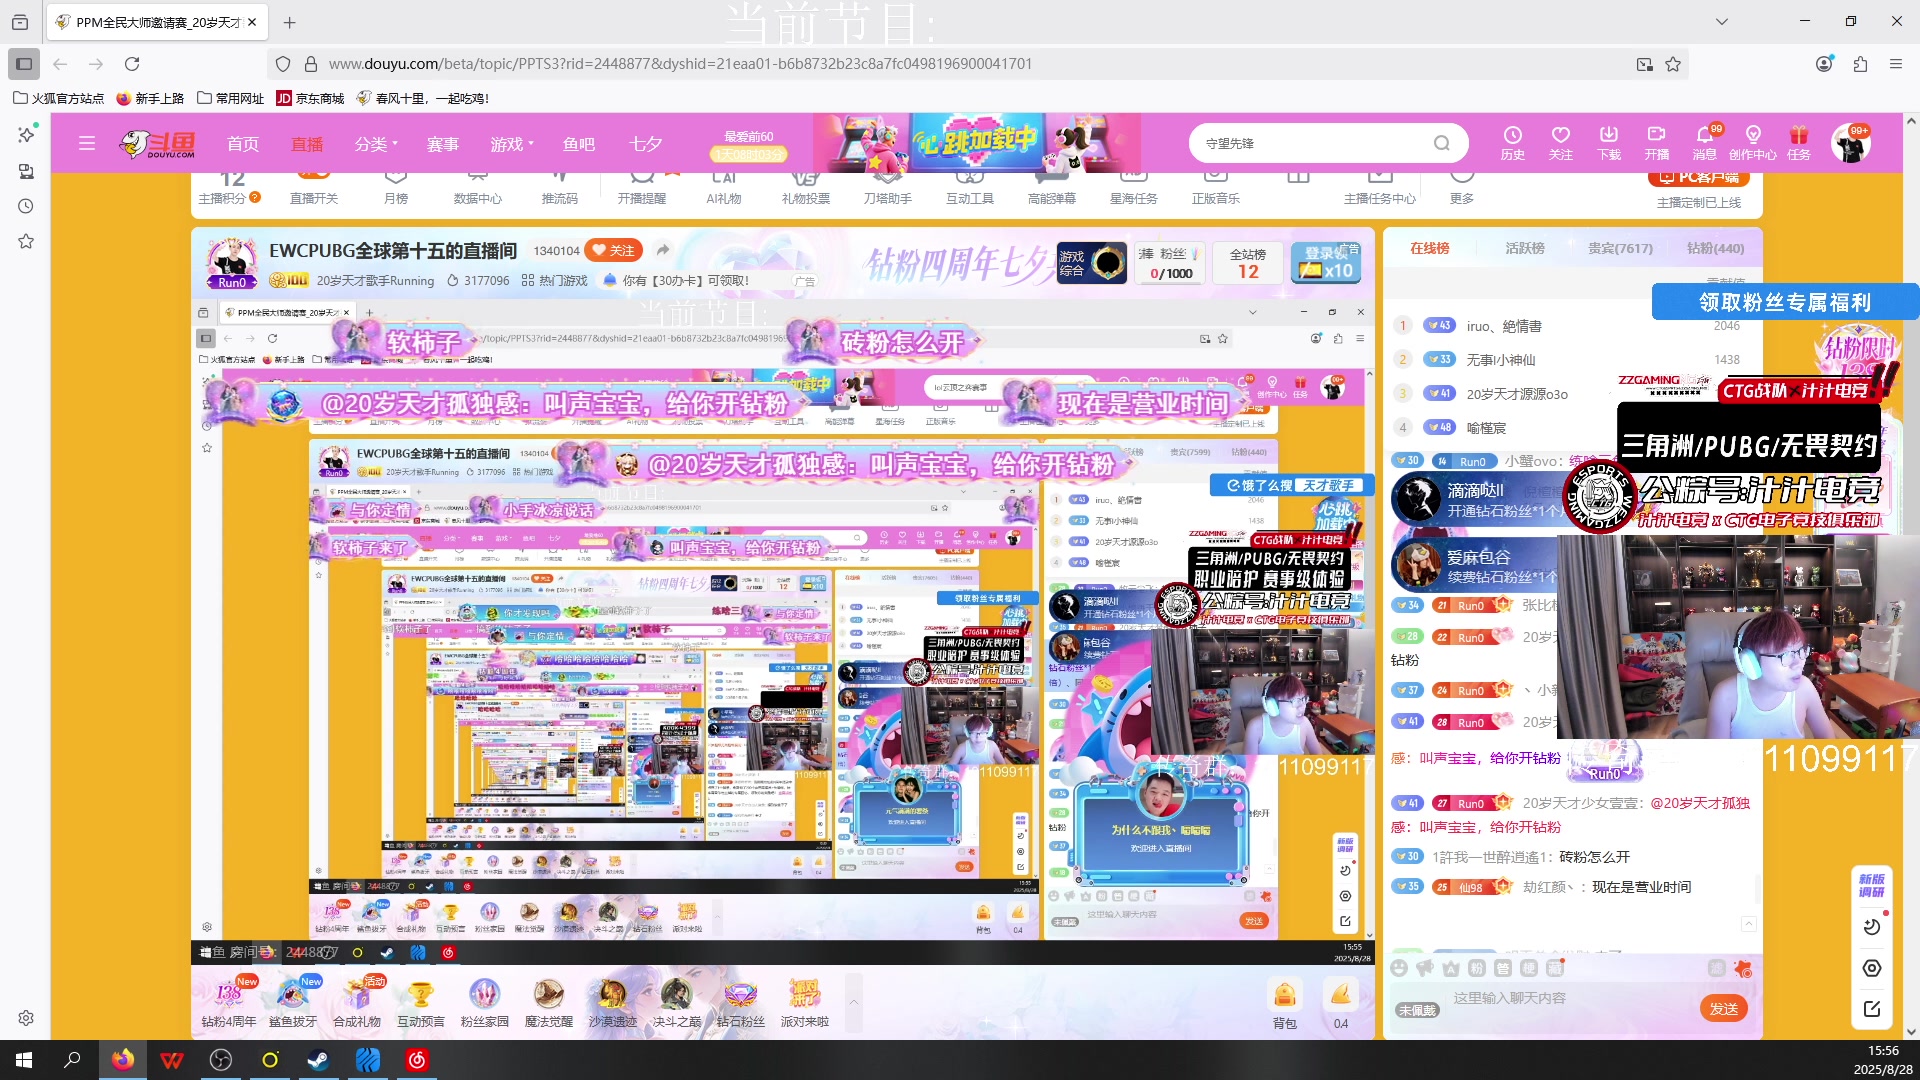
Task: Toggle the night mode moon icon
Action: point(1872,927)
